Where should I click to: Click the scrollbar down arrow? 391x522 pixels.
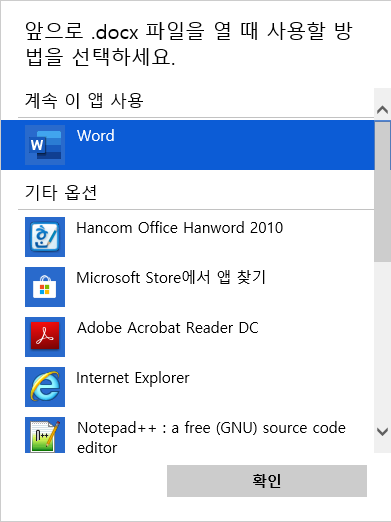382,432
